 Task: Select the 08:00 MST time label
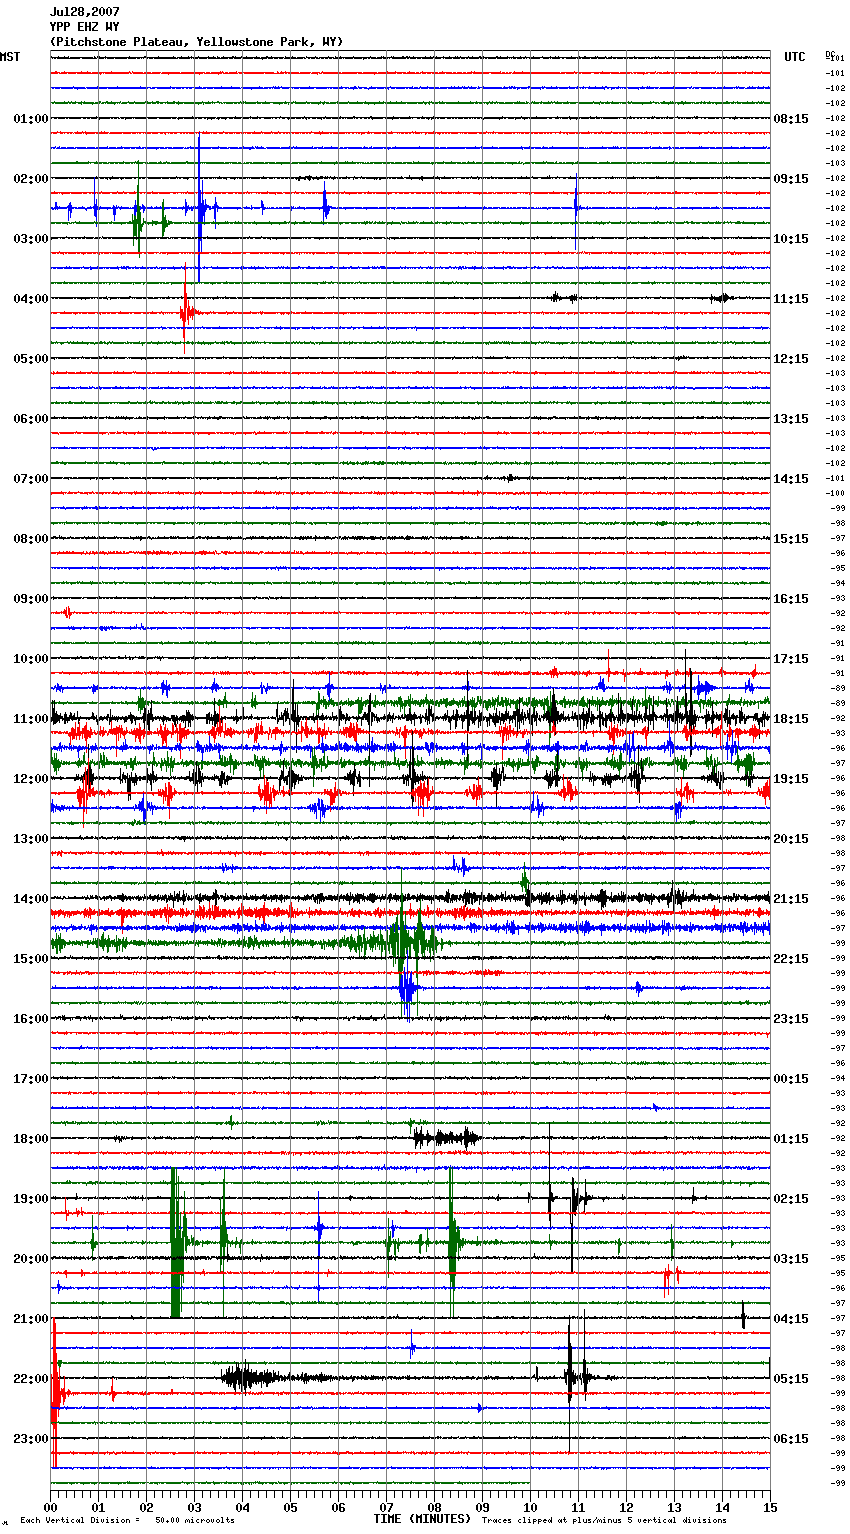click(x=31, y=539)
